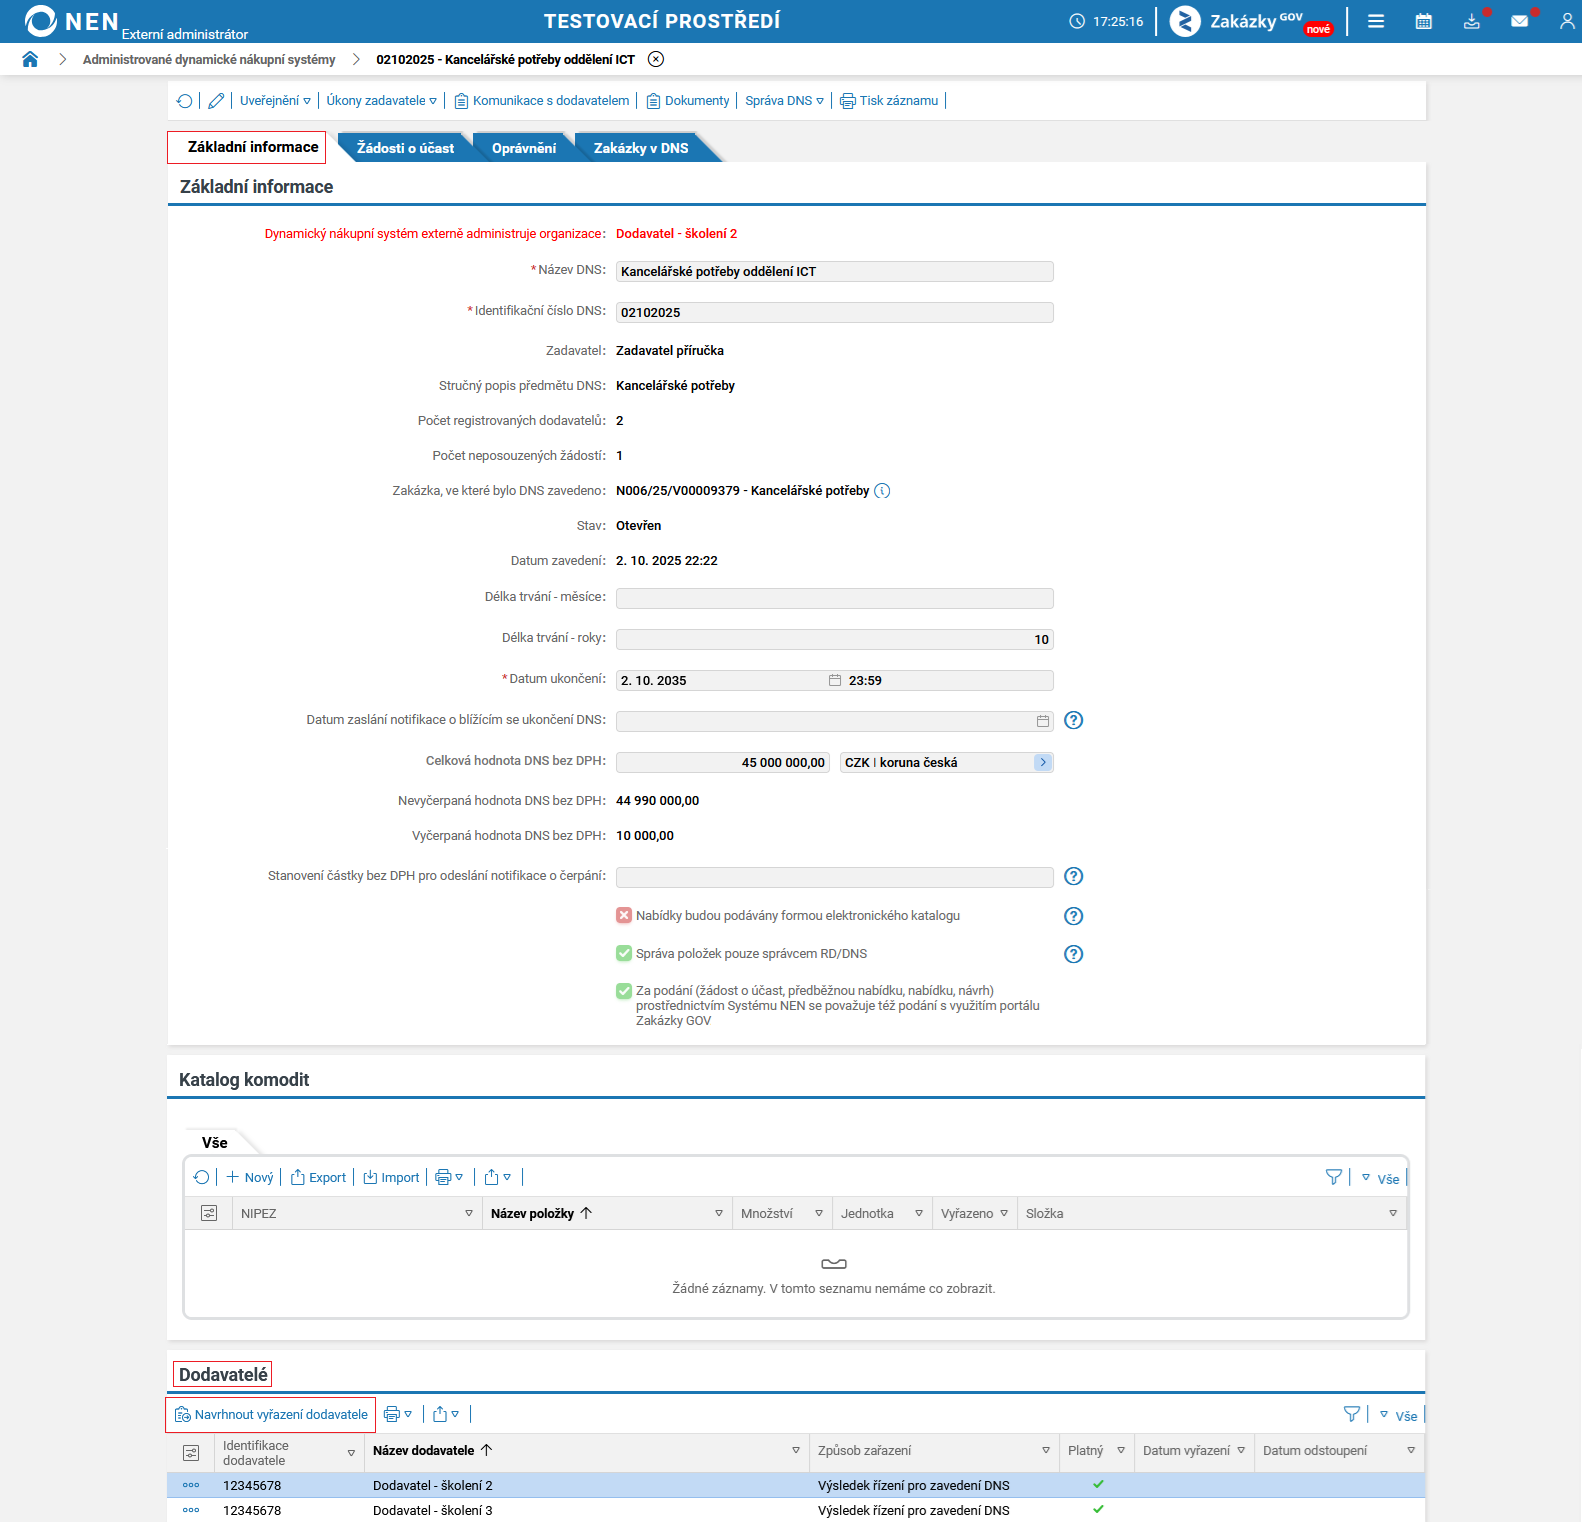Open the mail envelope notifications icon
Screen dimensions: 1582x1524
click(x=1520, y=21)
